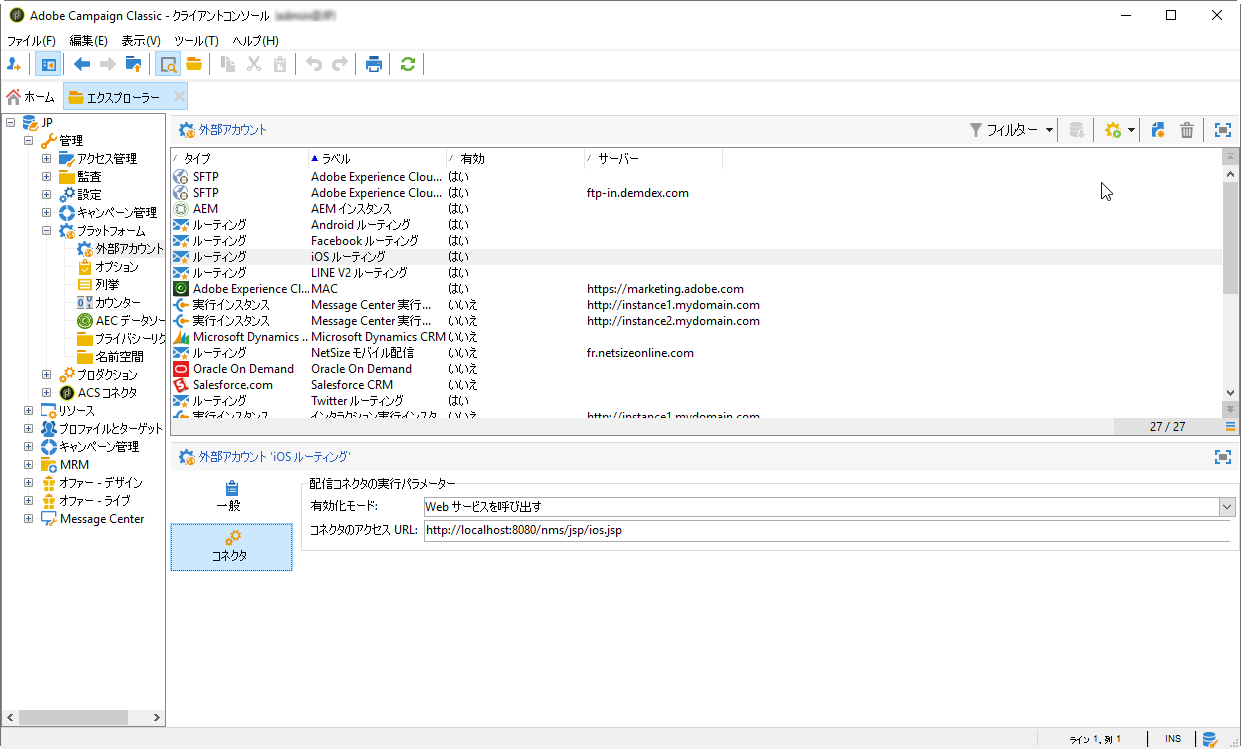Expand the リソース node

(28, 411)
